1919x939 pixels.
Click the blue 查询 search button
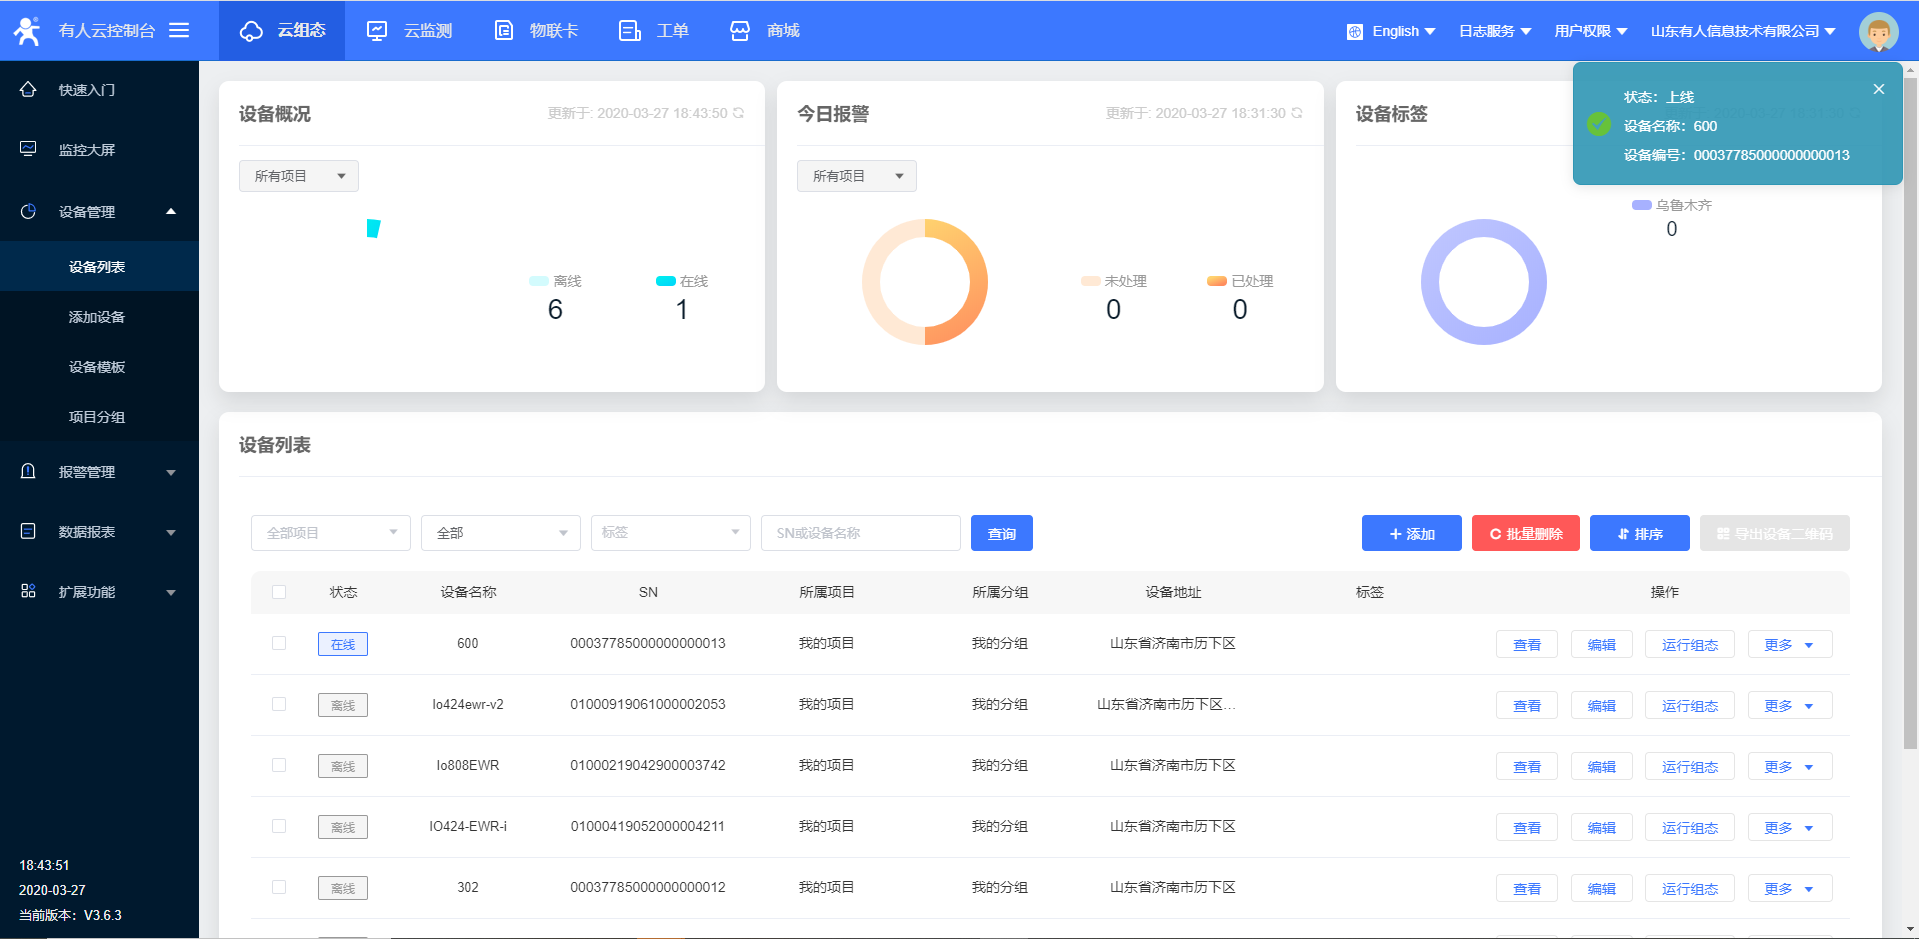[x=1001, y=533]
